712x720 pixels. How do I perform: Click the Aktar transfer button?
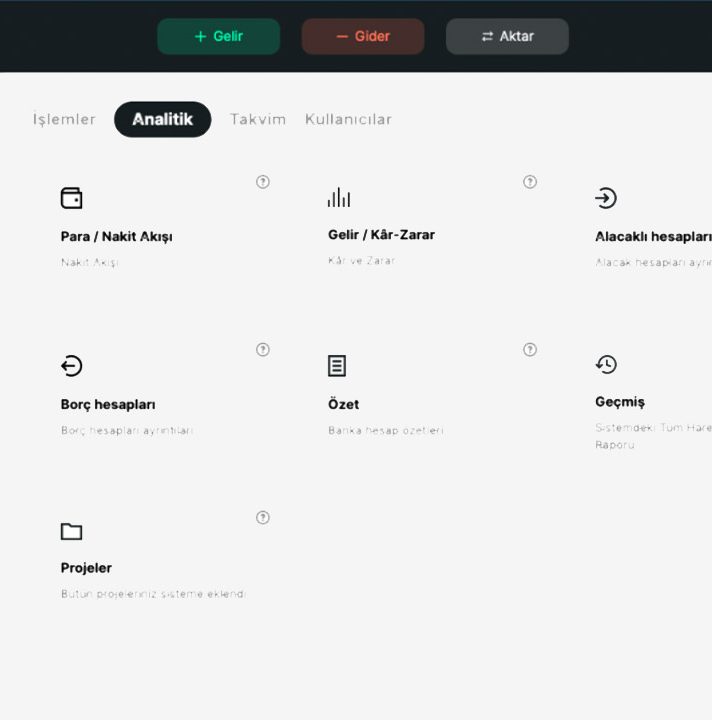click(x=507, y=36)
